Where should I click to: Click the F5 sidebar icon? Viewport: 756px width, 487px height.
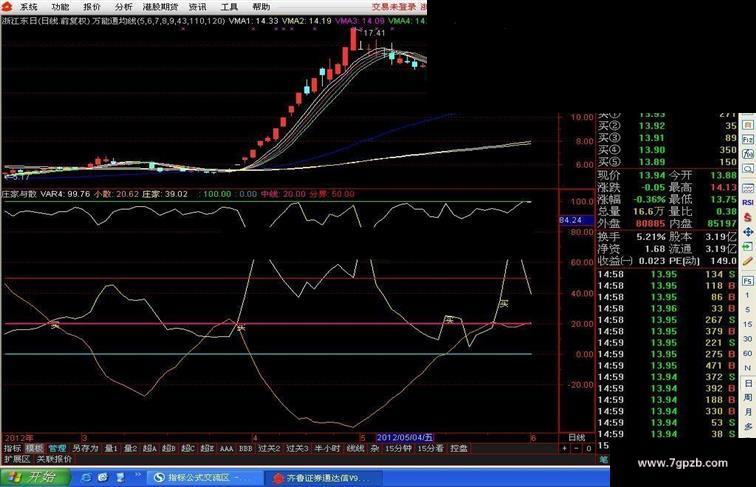(747, 281)
